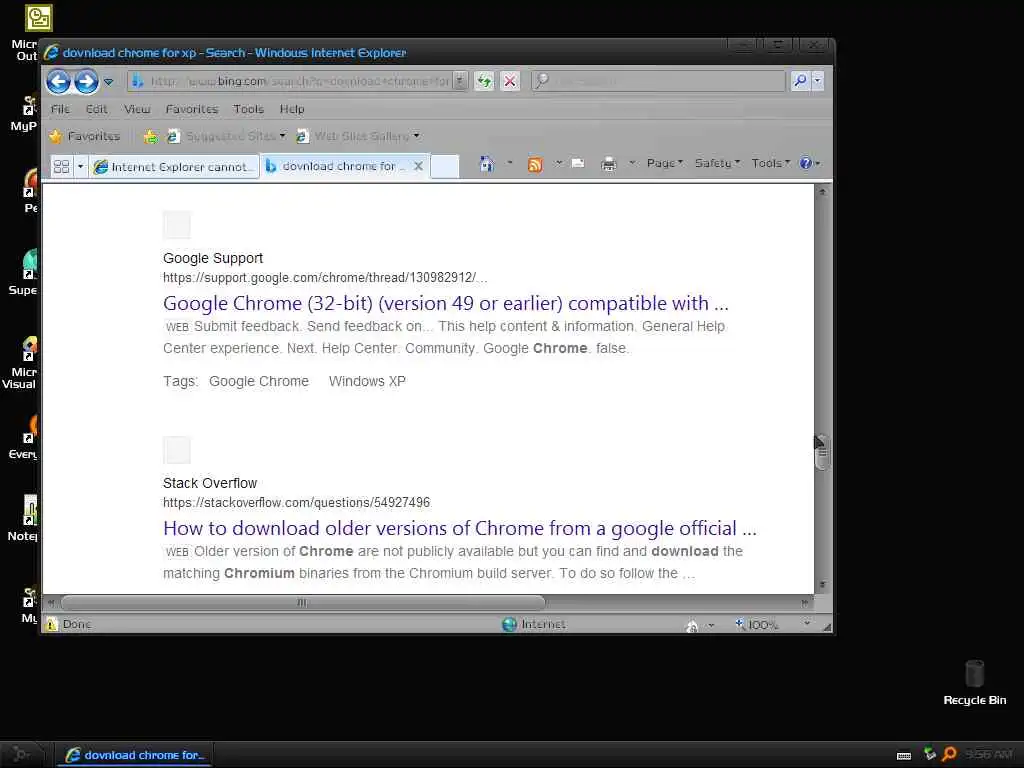Screen dimensions: 1024x768
Task: Open the recent pages dropdown beside Forward
Action: (108, 82)
